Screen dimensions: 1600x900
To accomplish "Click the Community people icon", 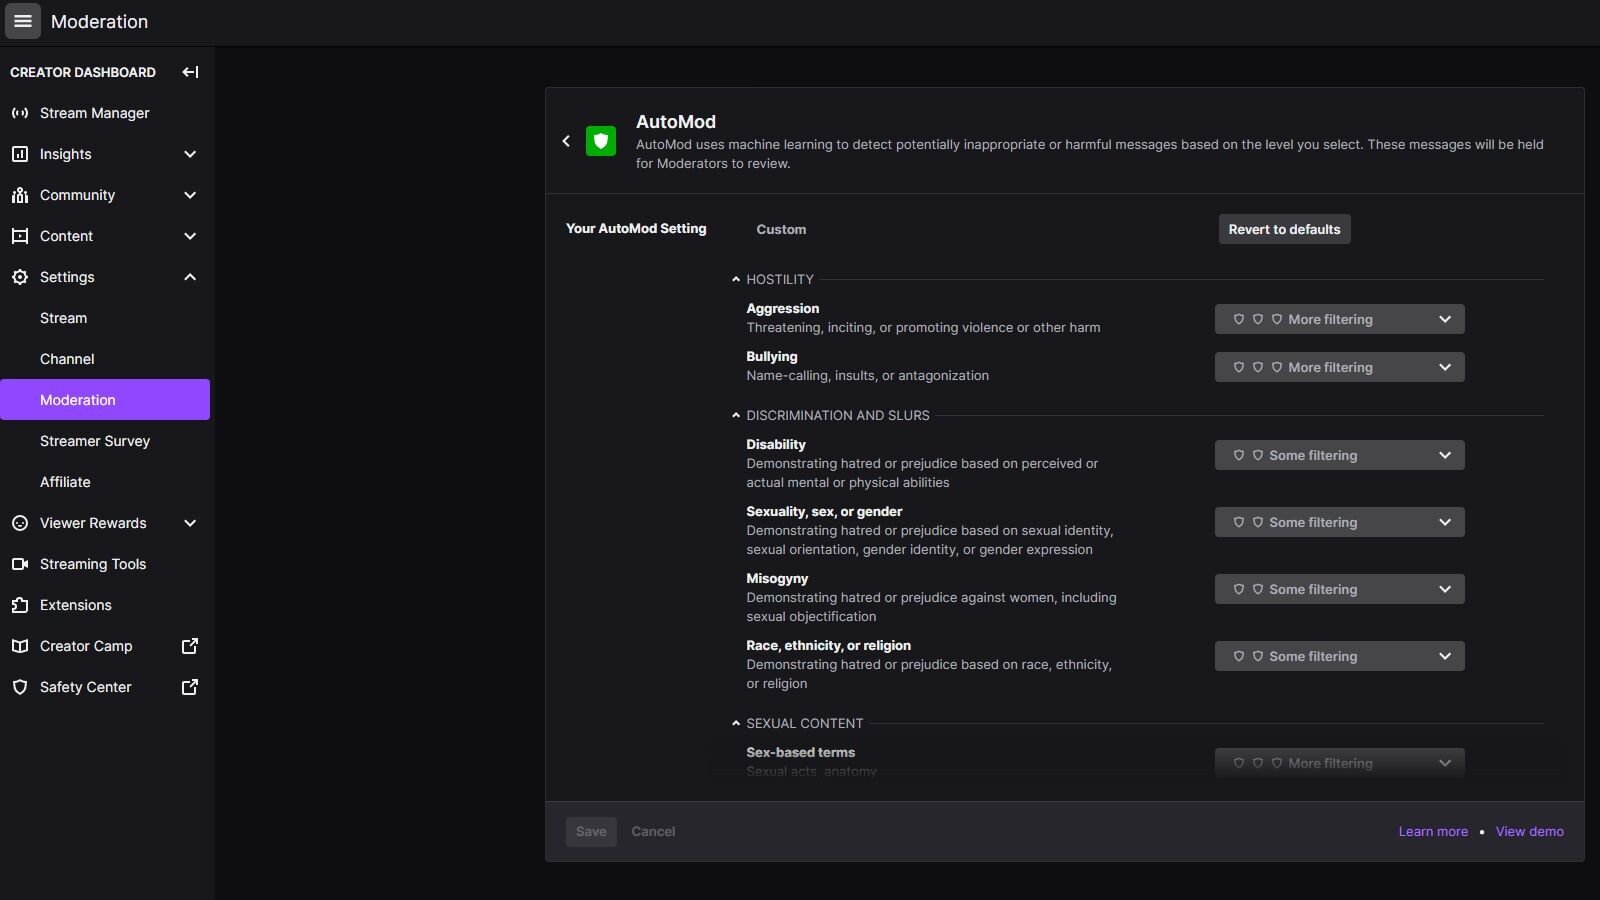I will point(19,195).
